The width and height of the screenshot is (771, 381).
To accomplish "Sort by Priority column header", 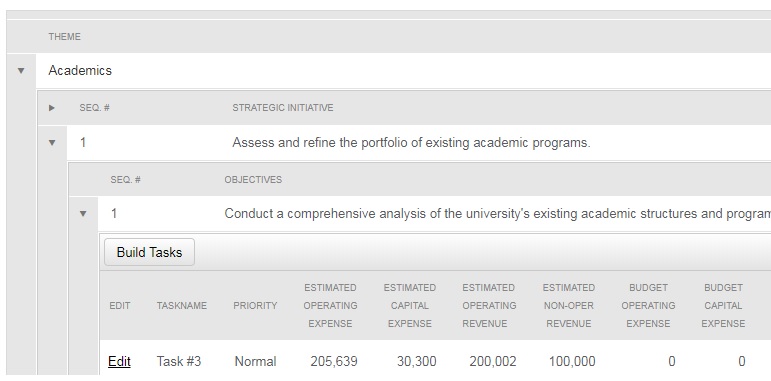I will click(x=255, y=306).
